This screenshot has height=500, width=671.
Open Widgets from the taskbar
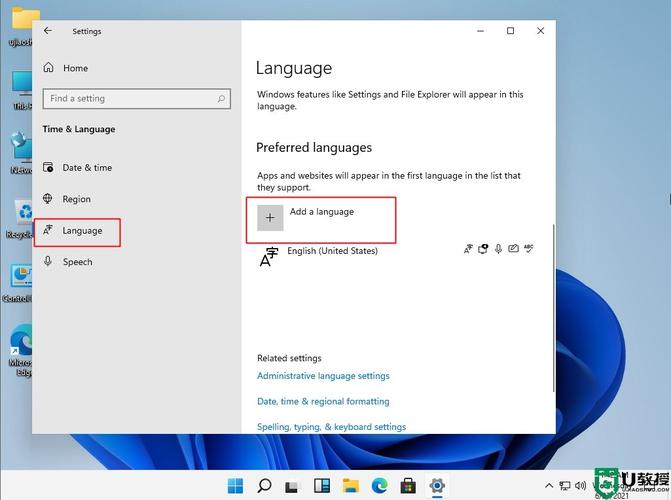tap(322, 486)
